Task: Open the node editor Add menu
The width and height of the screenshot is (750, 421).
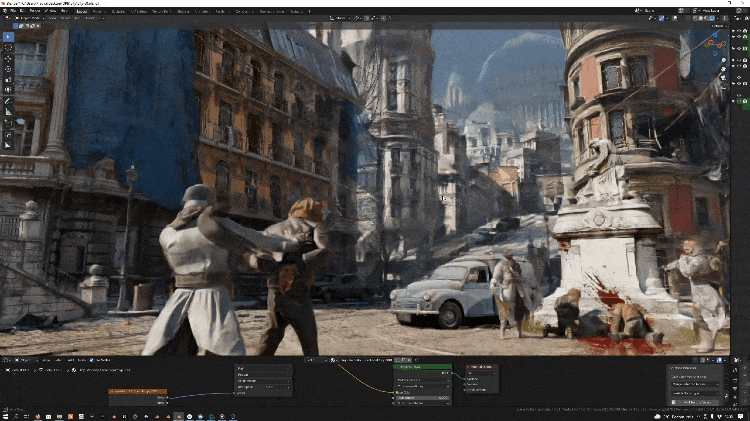Action: click(x=70, y=360)
